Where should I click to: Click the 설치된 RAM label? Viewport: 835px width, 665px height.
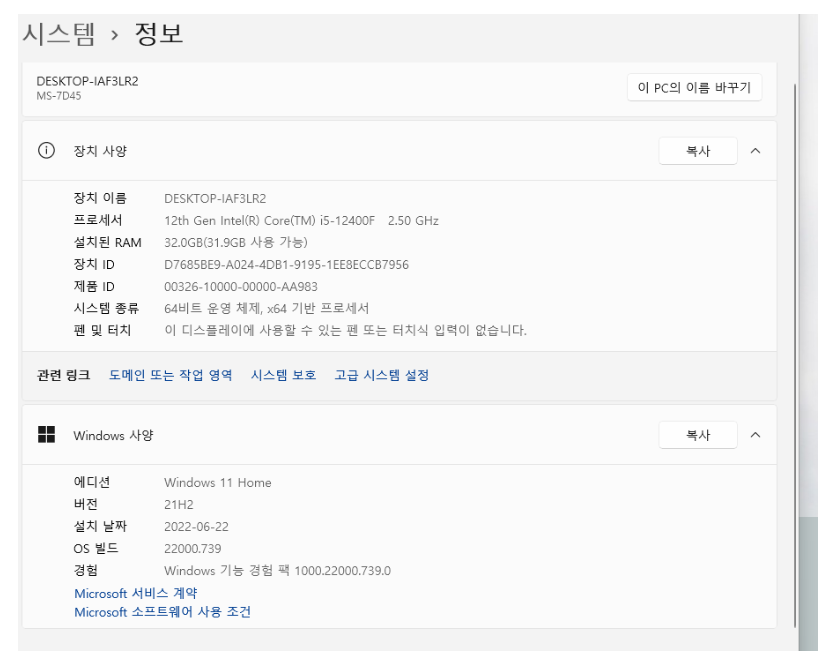(108, 243)
